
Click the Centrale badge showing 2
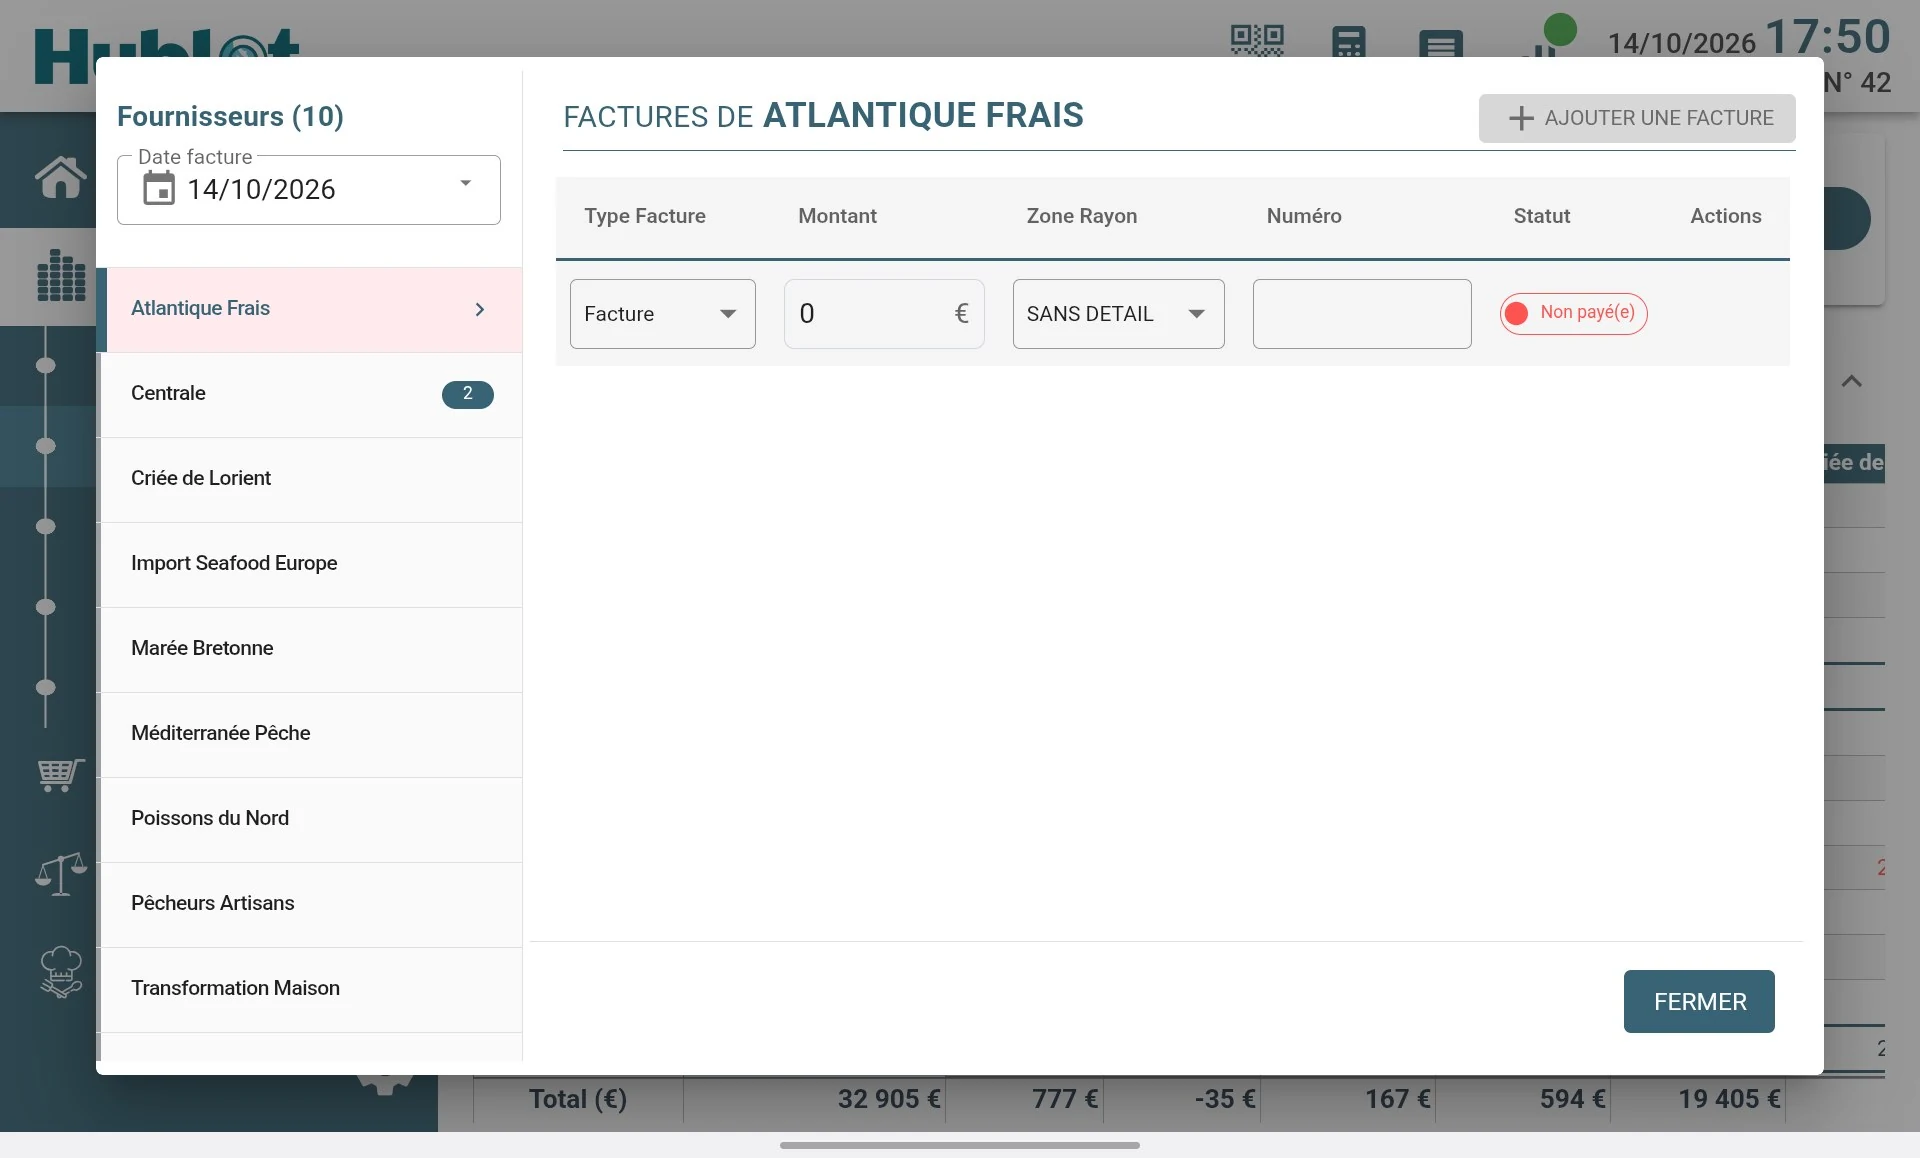467,394
